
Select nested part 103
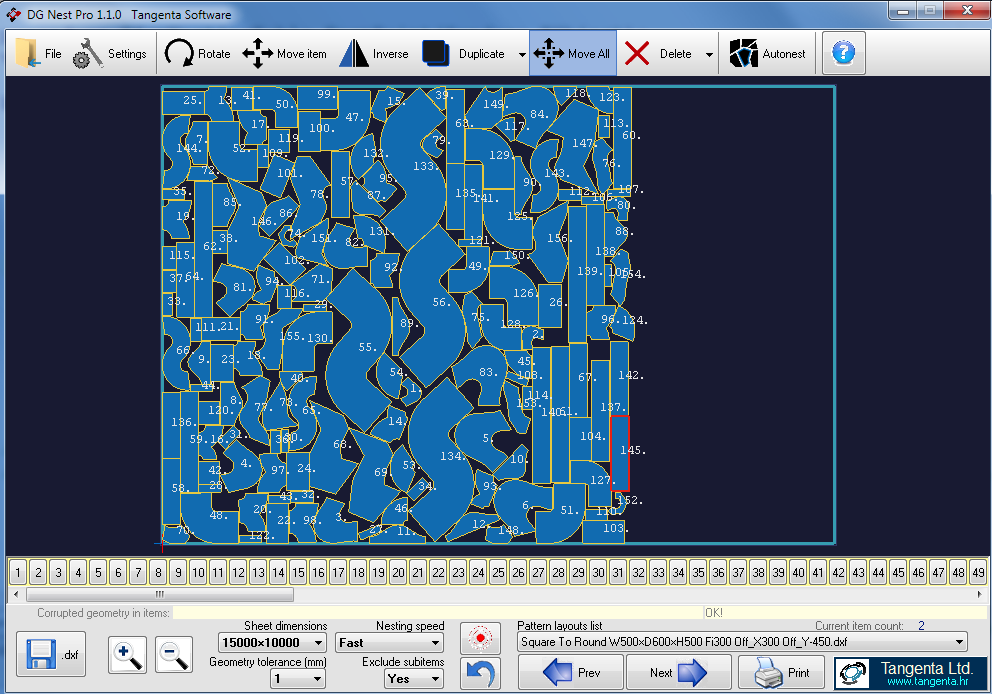(604, 530)
